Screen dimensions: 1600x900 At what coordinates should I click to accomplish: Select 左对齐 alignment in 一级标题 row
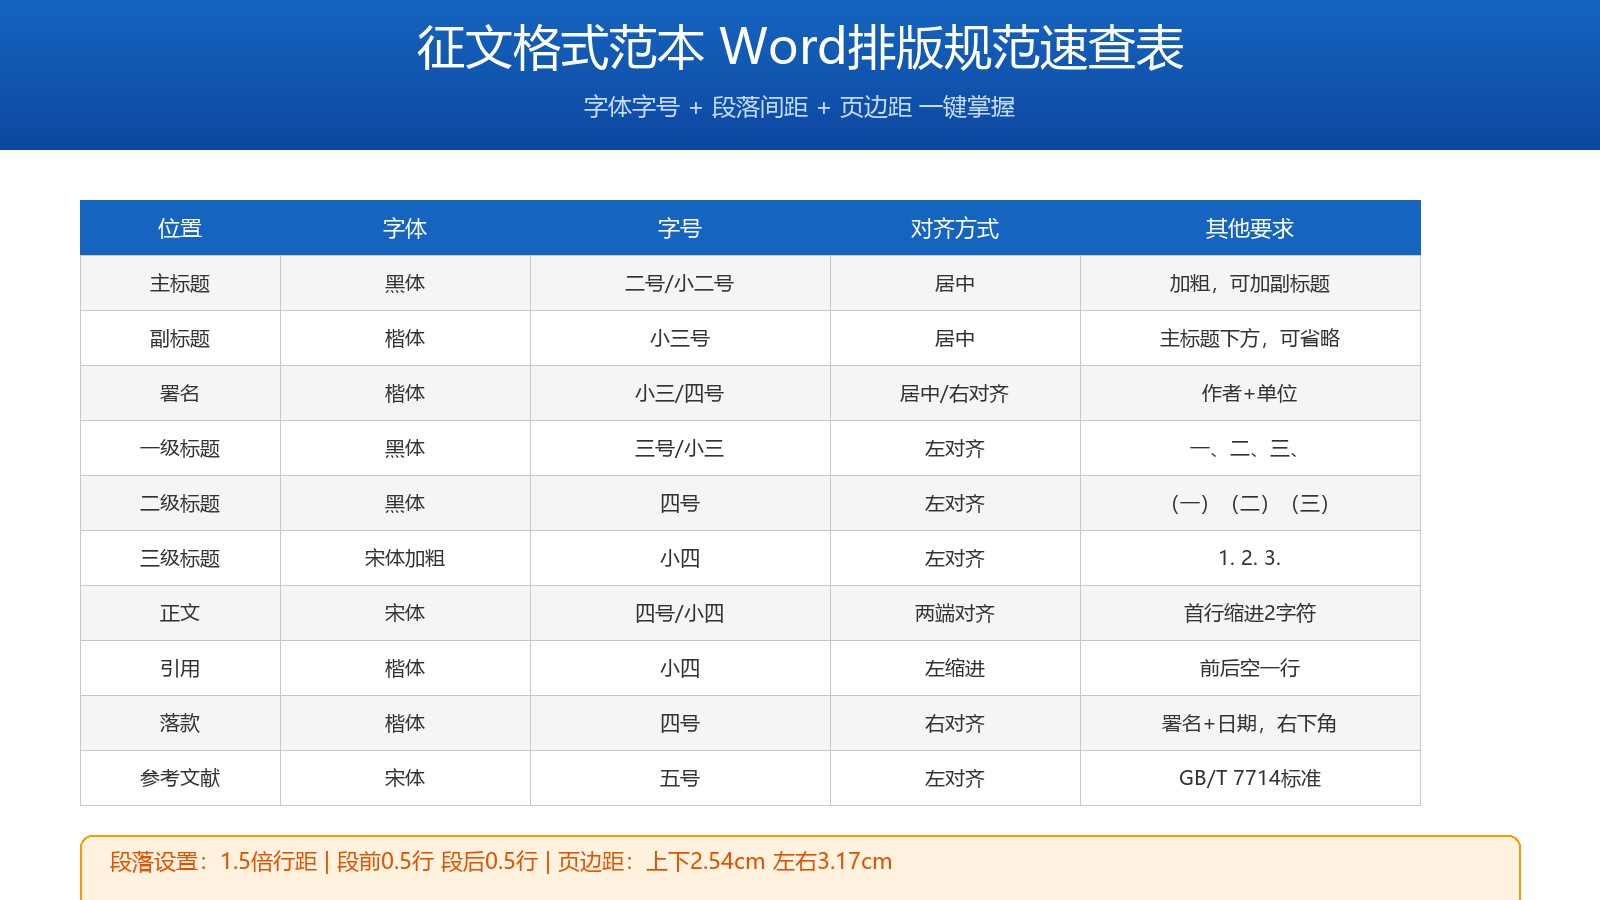[955, 448]
